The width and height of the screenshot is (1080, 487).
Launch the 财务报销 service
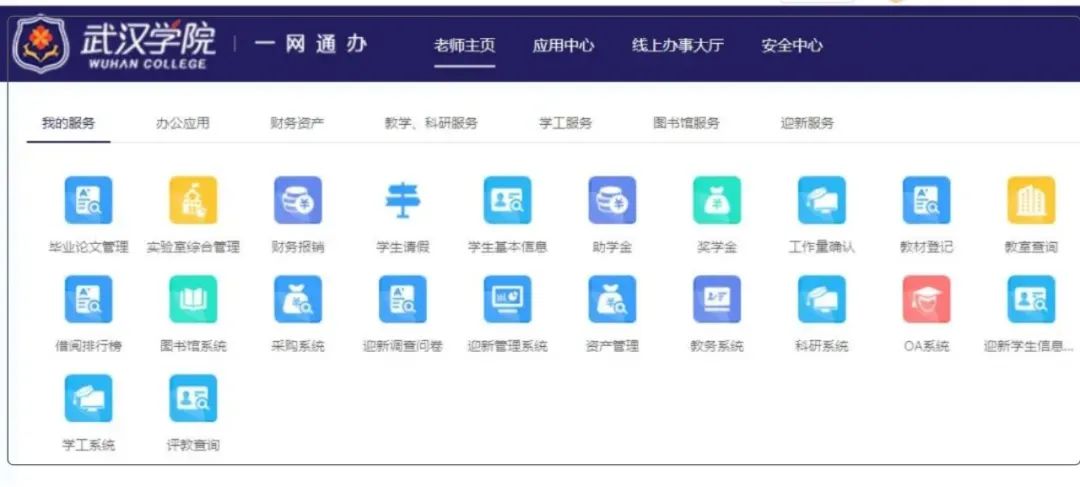[298, 201]
